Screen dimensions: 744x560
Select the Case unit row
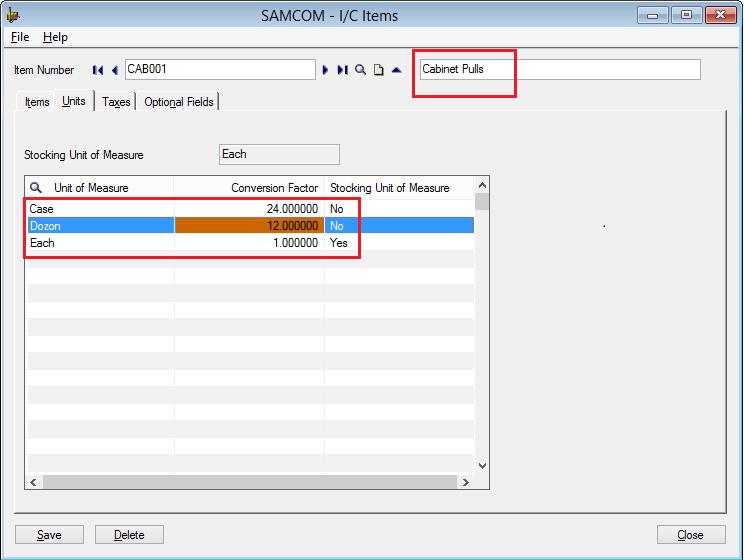(x=251, y=209)
